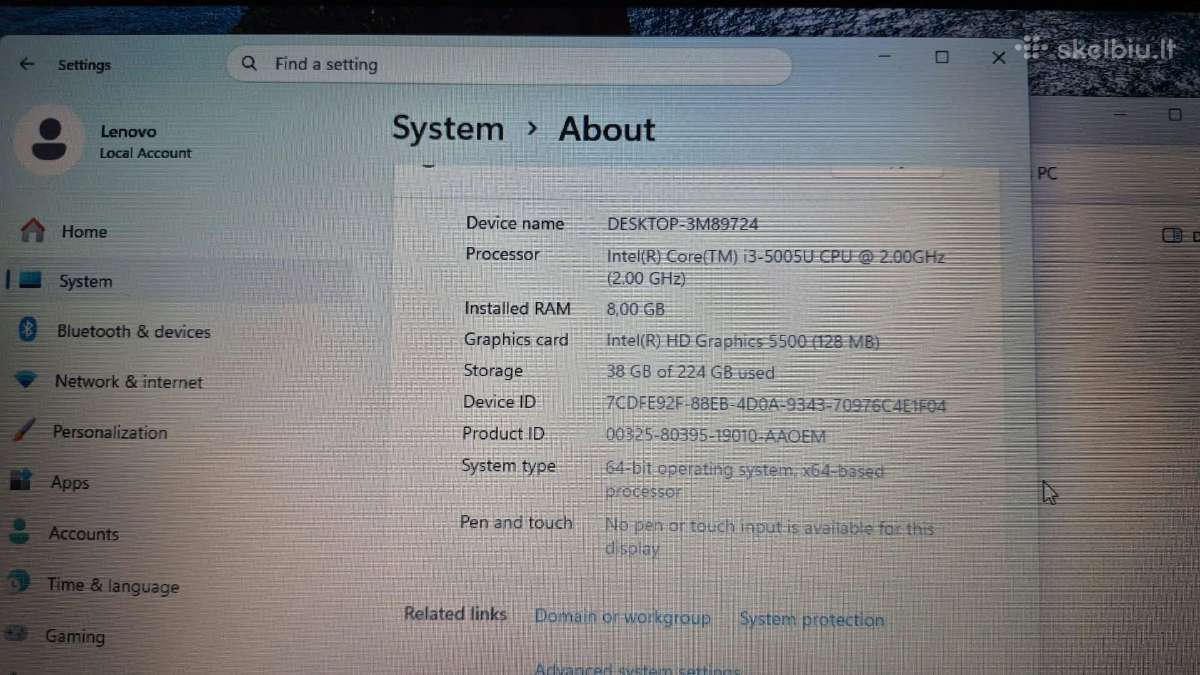Viewport: 1200px width, 675px height.
Task: Click the Accounts person icon
Action: (19, 532)
